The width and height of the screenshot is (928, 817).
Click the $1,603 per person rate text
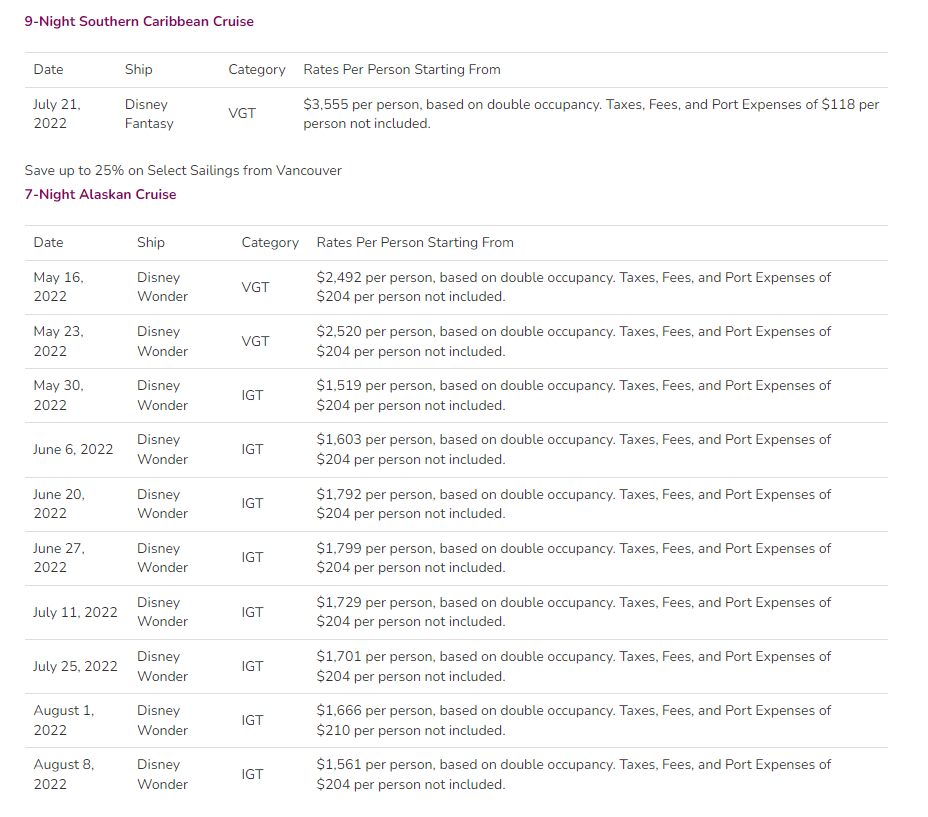(x=573, y=449)
